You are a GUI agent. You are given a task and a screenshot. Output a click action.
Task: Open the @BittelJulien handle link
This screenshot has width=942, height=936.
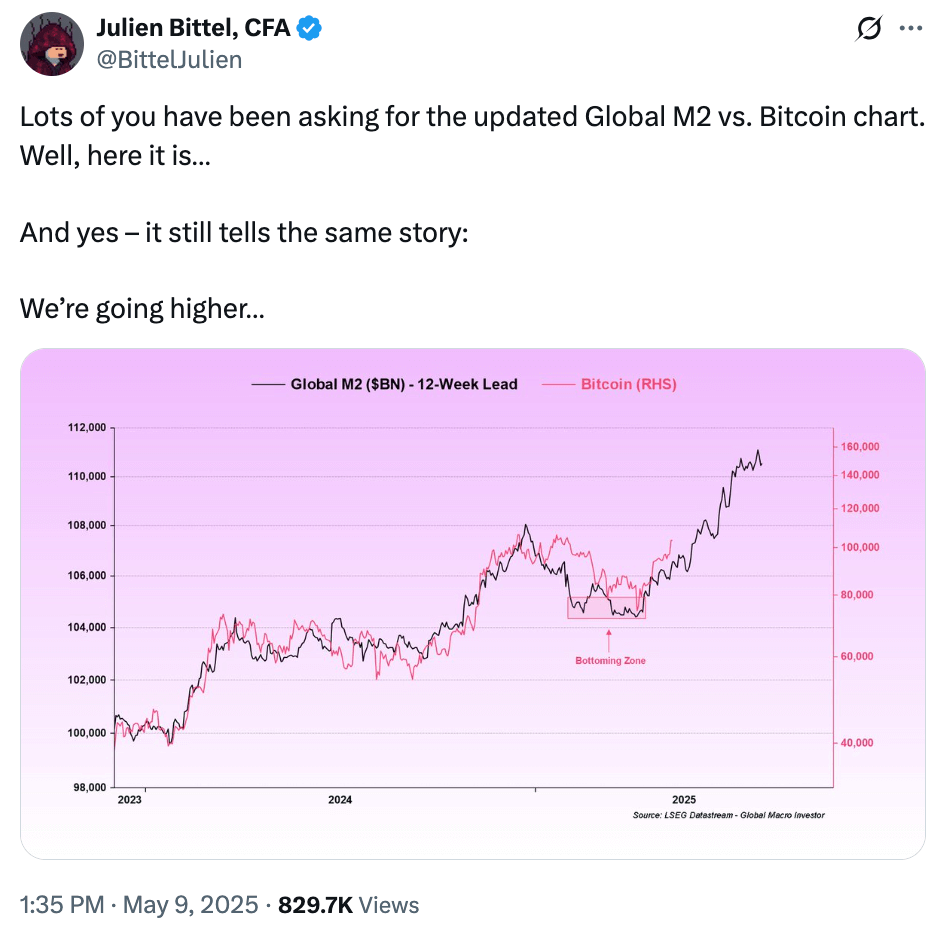pos(169,60)
